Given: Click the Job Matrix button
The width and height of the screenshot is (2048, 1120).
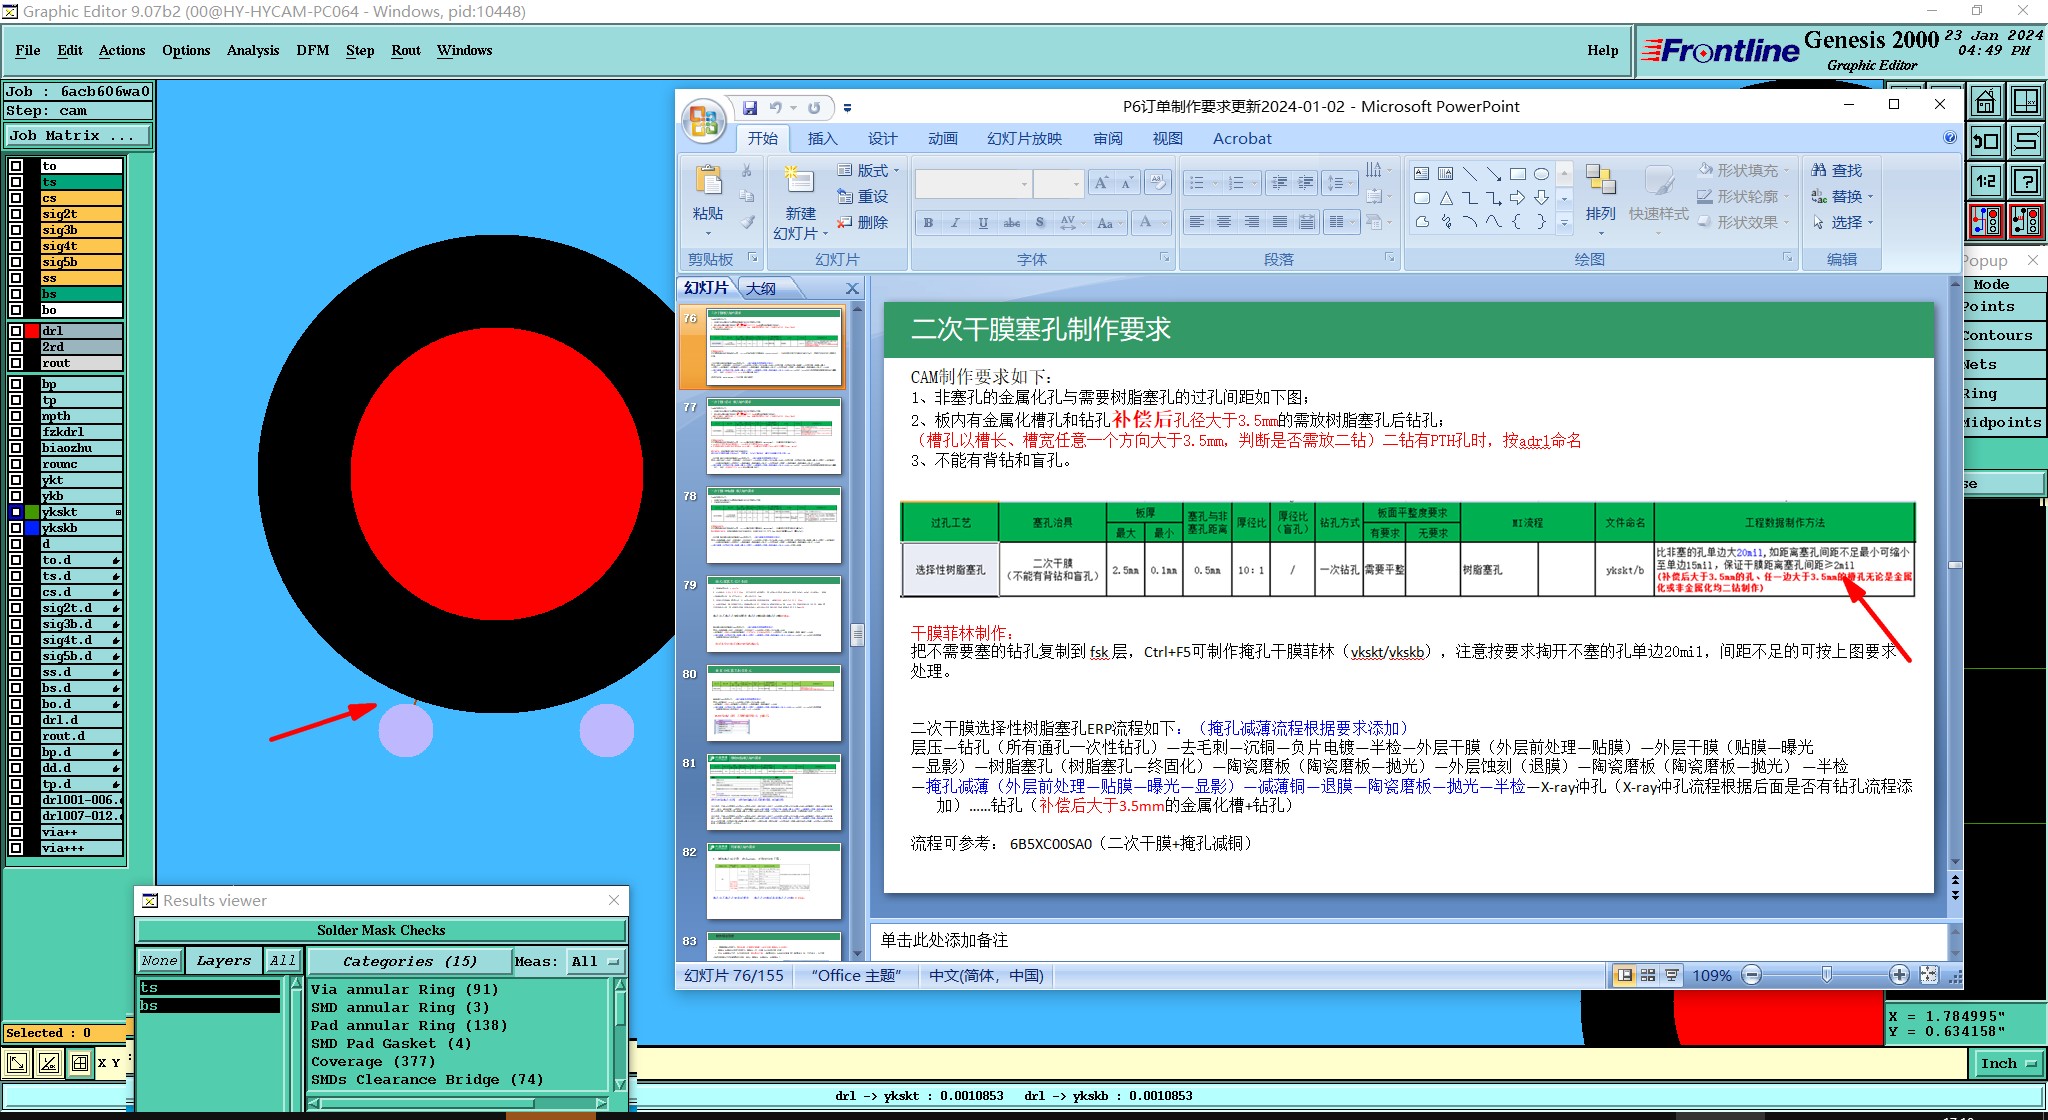Looking at the screenshot, I should pos(78,136).
